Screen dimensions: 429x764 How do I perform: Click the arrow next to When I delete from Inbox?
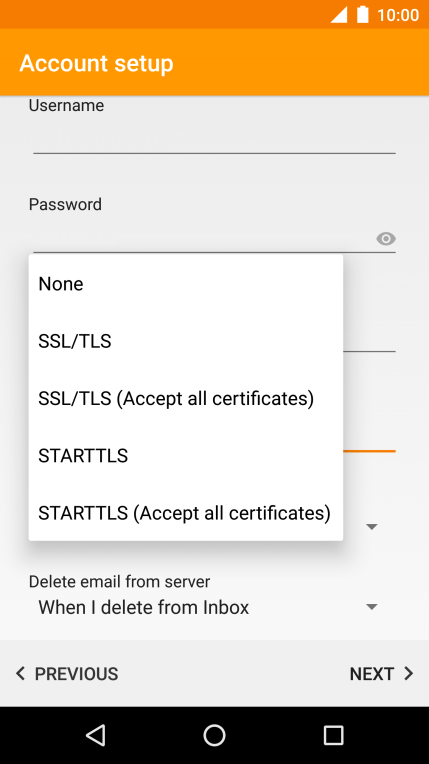tap(371, 607)
